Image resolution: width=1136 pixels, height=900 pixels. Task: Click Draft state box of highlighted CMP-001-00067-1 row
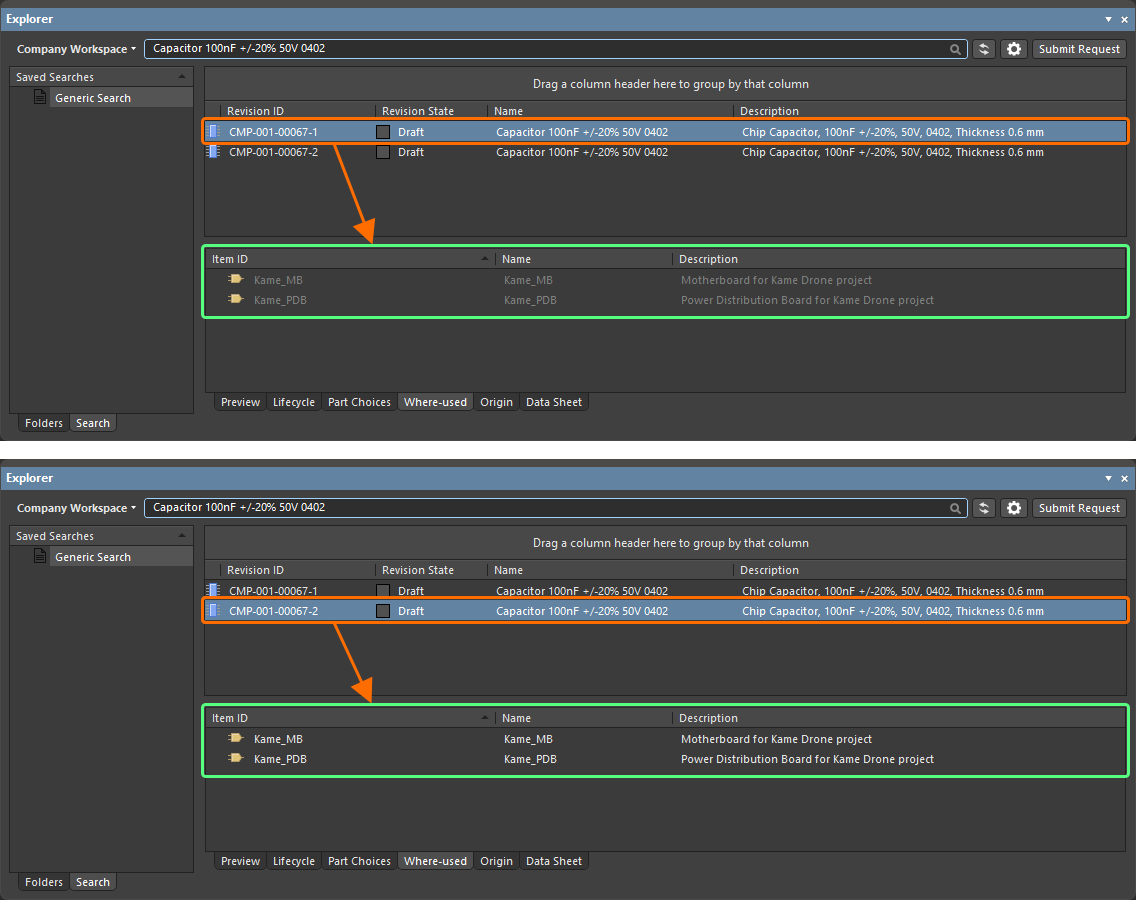(x=383, y=132)
